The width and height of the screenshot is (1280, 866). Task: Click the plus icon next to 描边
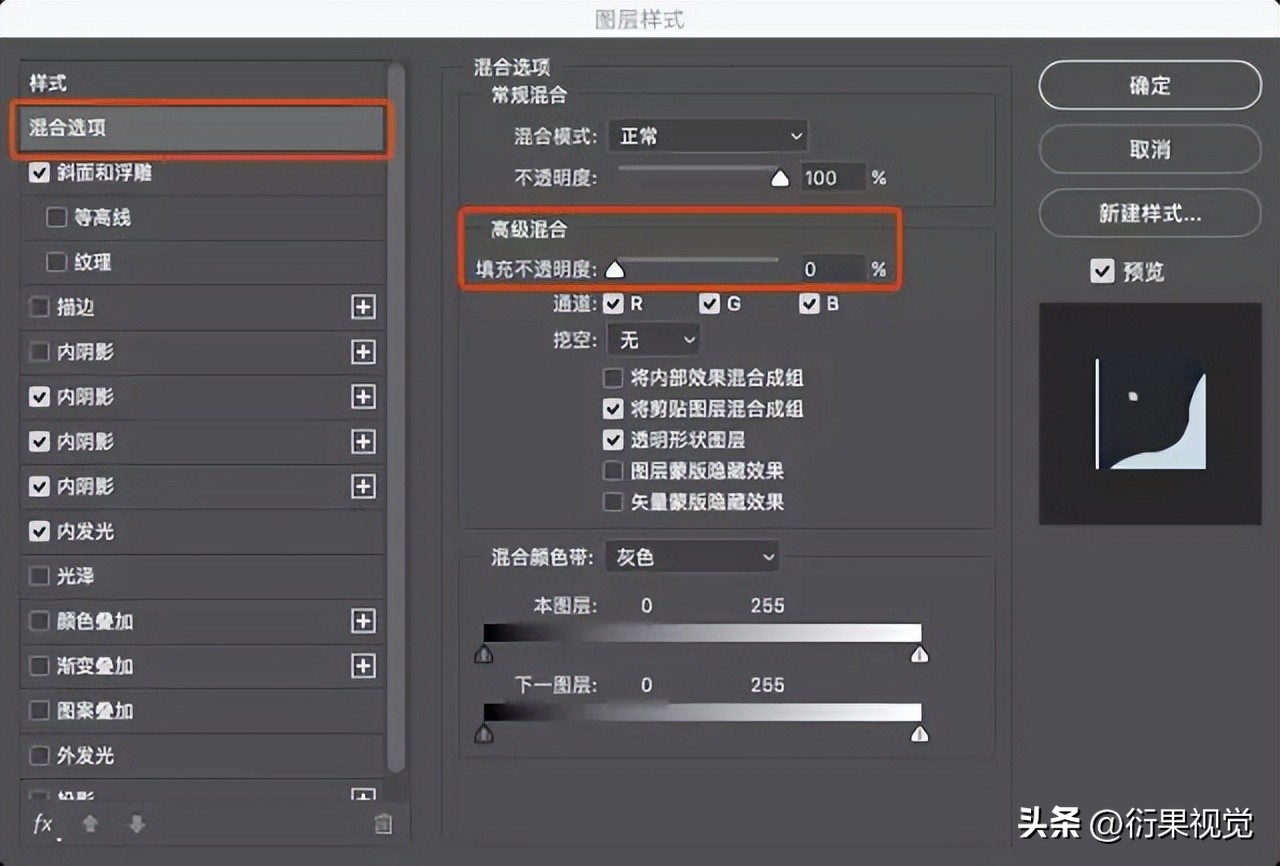coord(362,307)
